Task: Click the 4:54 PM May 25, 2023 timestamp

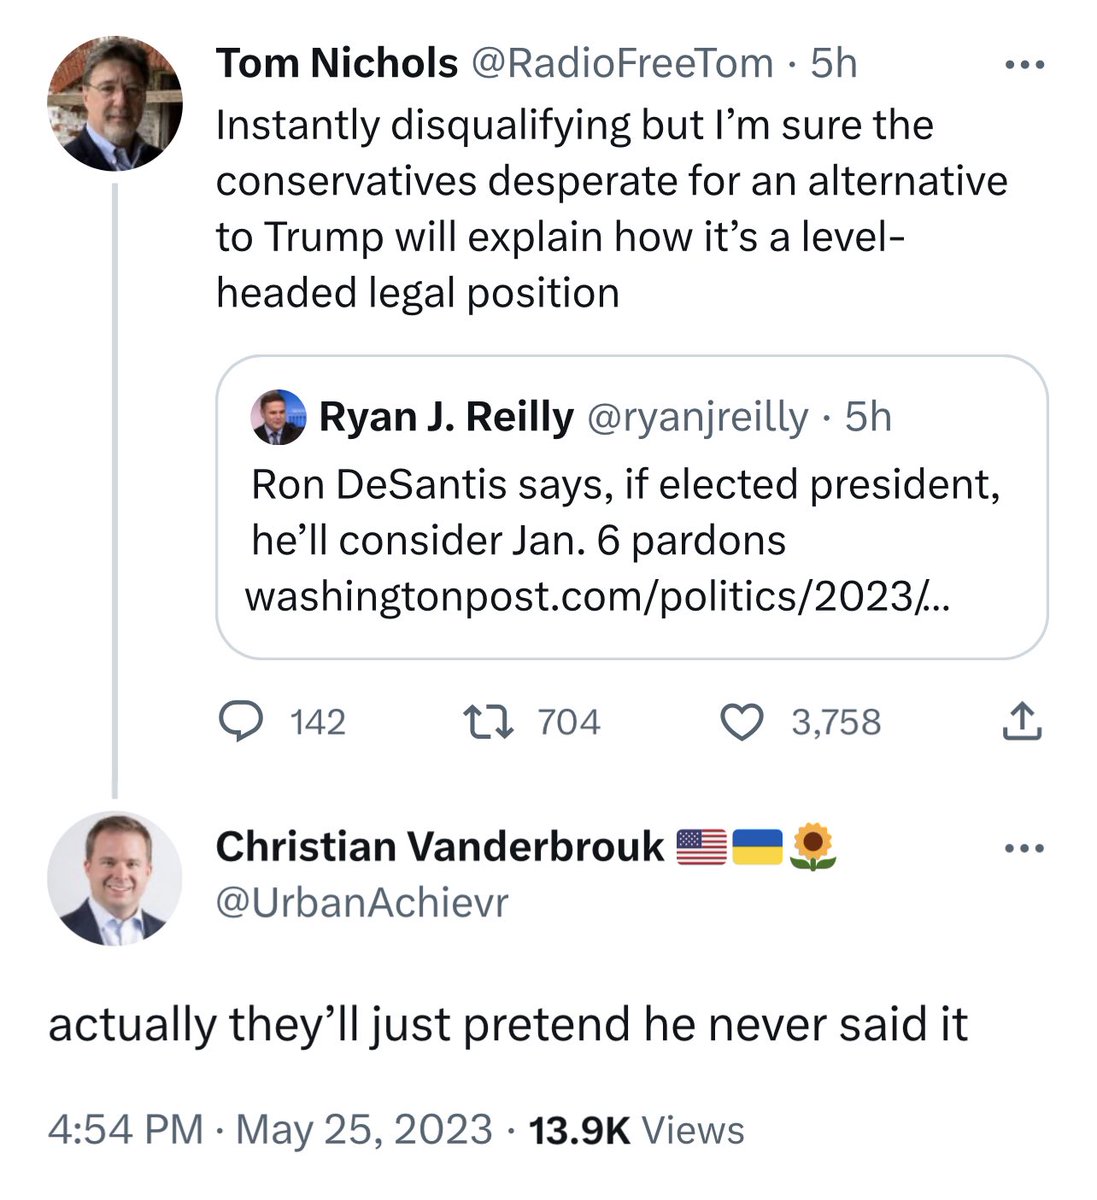Action: [x=270, y=1130]
